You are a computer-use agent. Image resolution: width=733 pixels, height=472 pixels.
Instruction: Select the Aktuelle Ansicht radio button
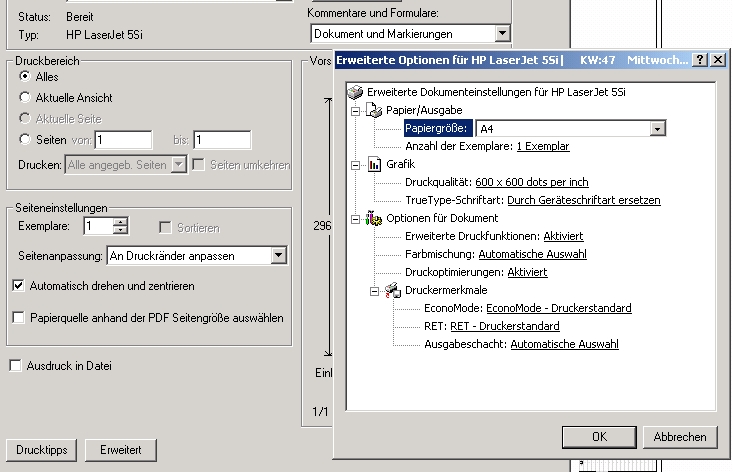25,97
